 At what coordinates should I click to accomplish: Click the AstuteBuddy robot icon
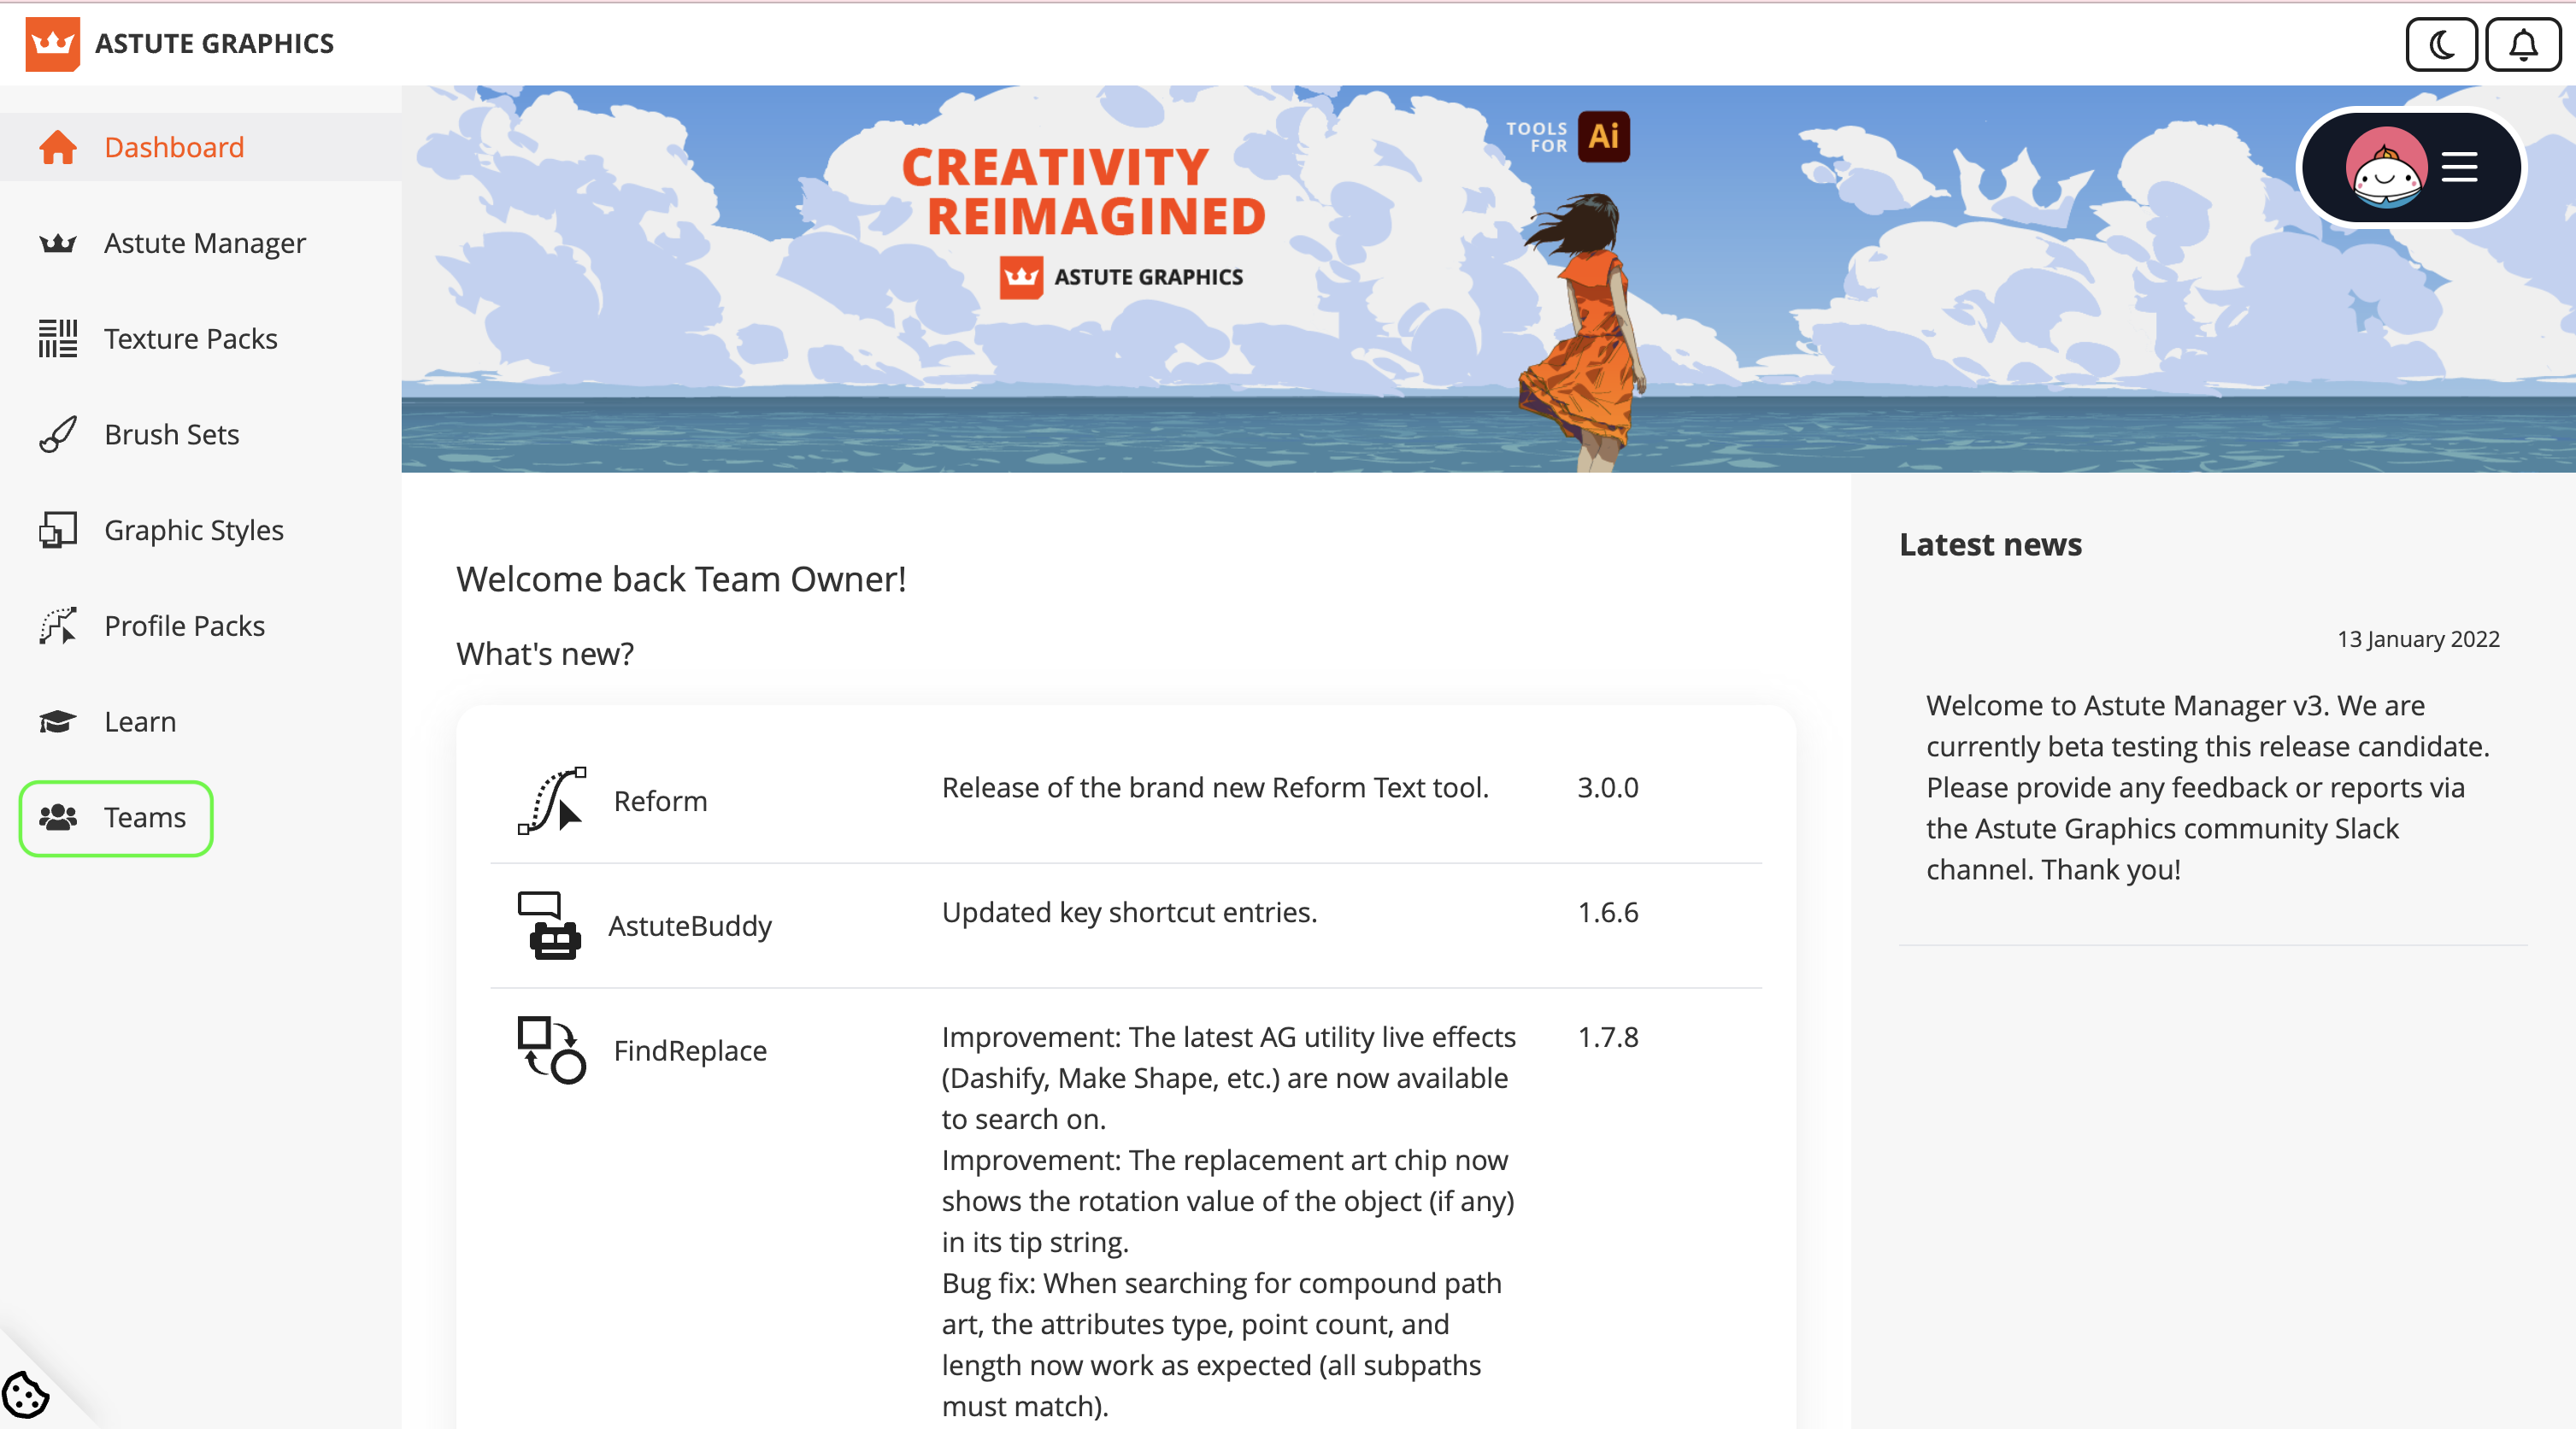[x=549, y=925]
